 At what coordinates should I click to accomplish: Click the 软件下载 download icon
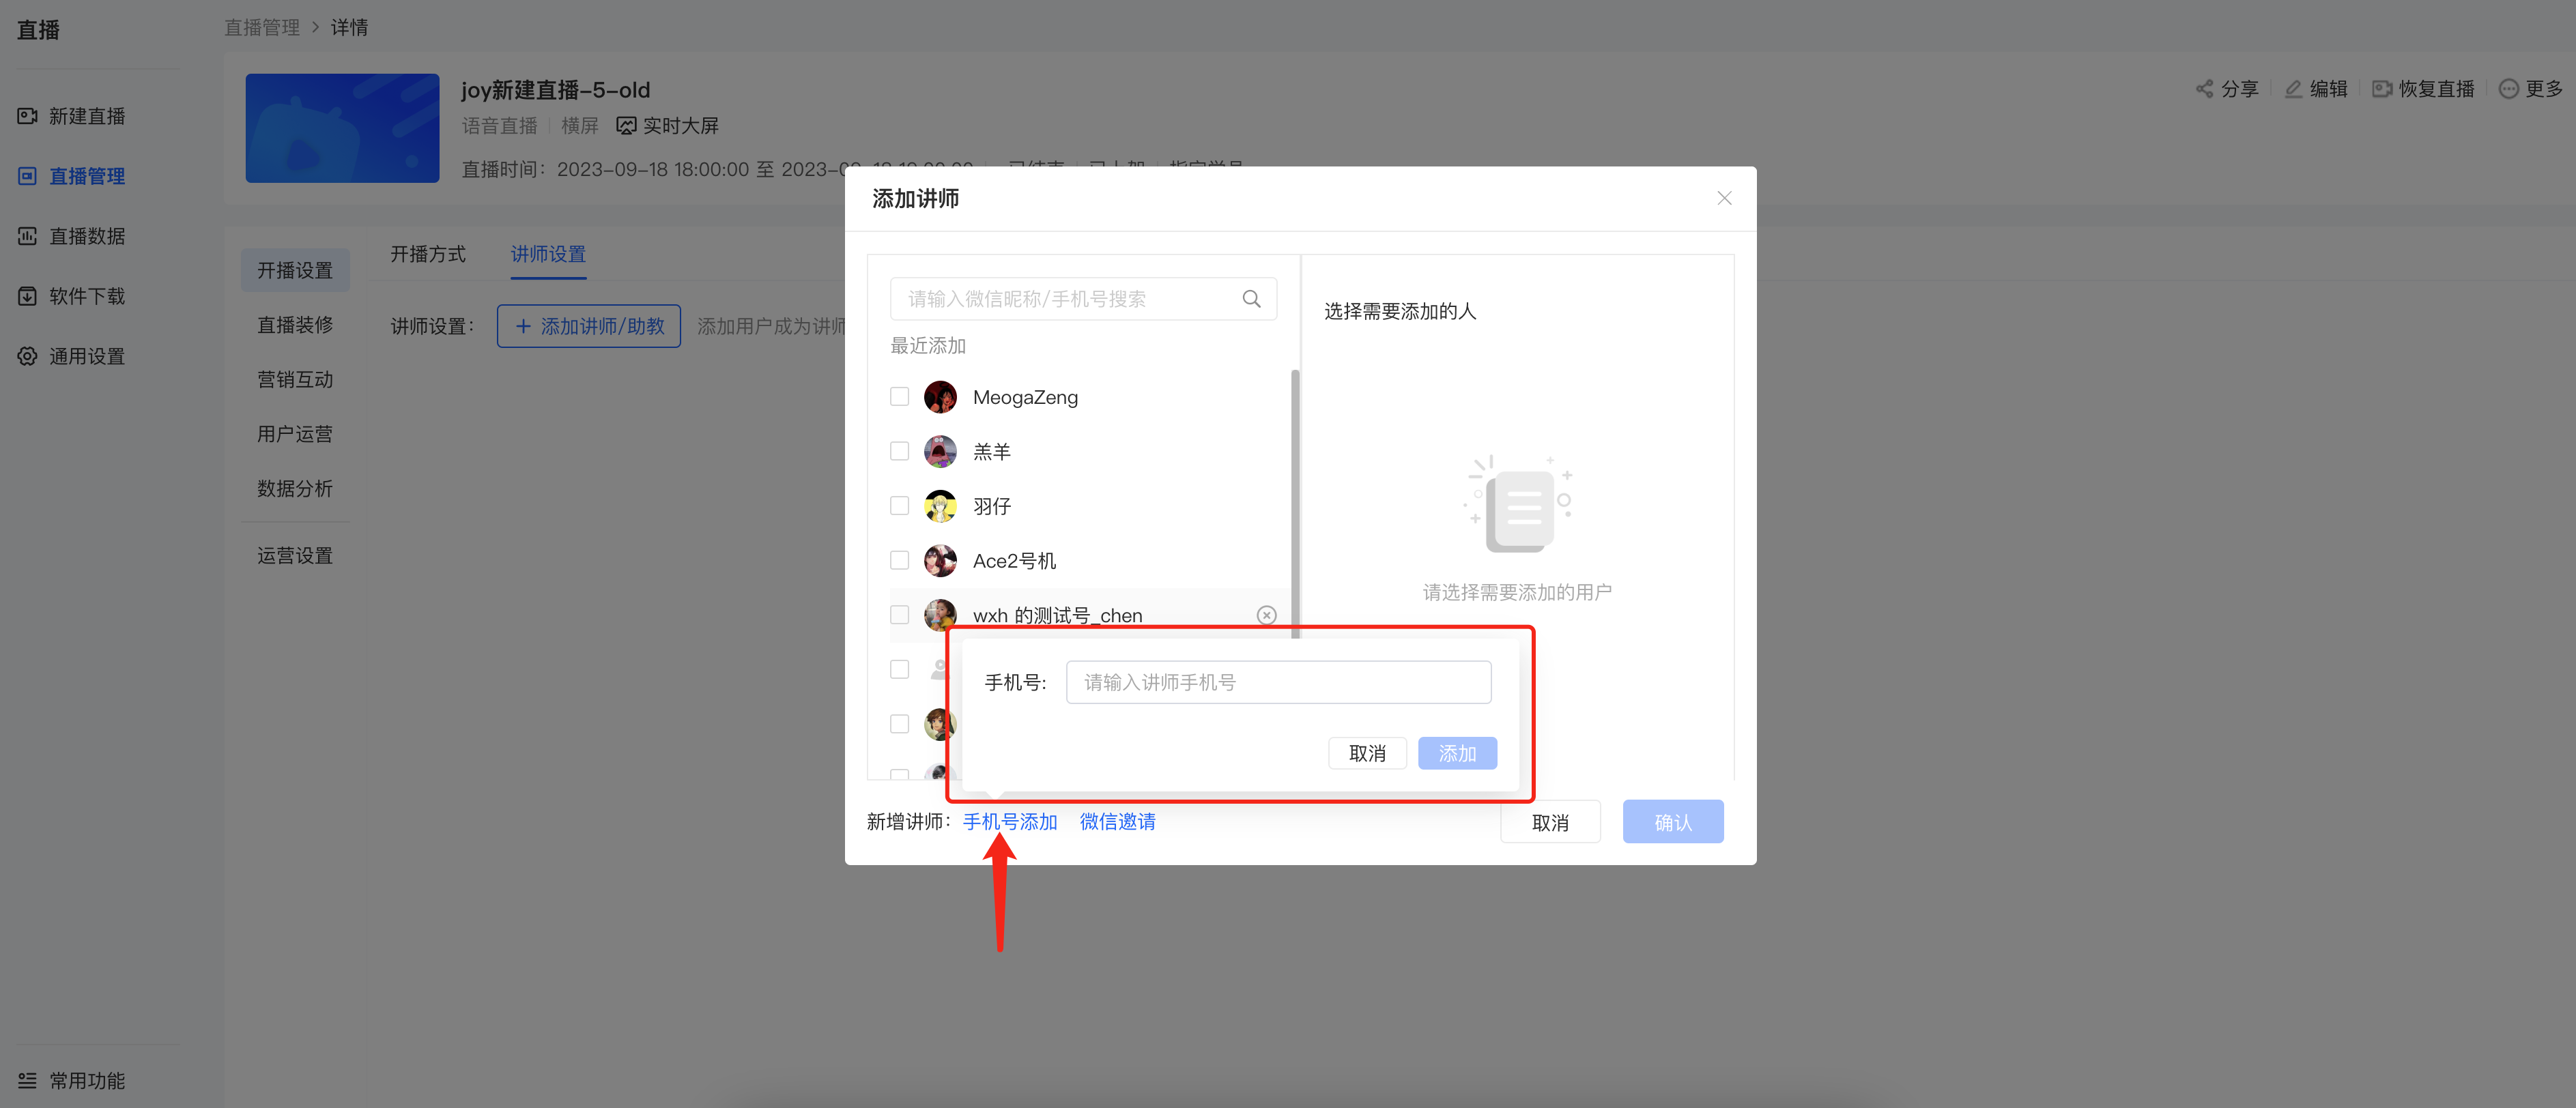coord(27,296)
